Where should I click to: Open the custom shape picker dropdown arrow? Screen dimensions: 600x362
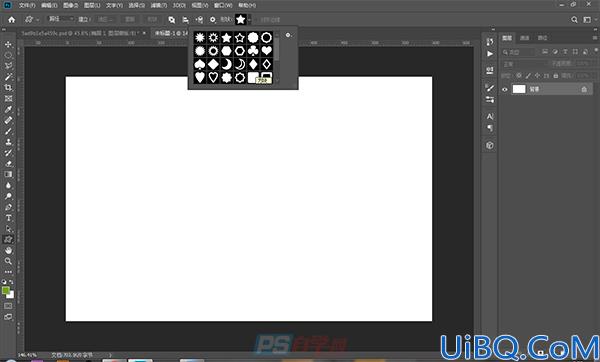pyautogui.click(x=249, y=20)
